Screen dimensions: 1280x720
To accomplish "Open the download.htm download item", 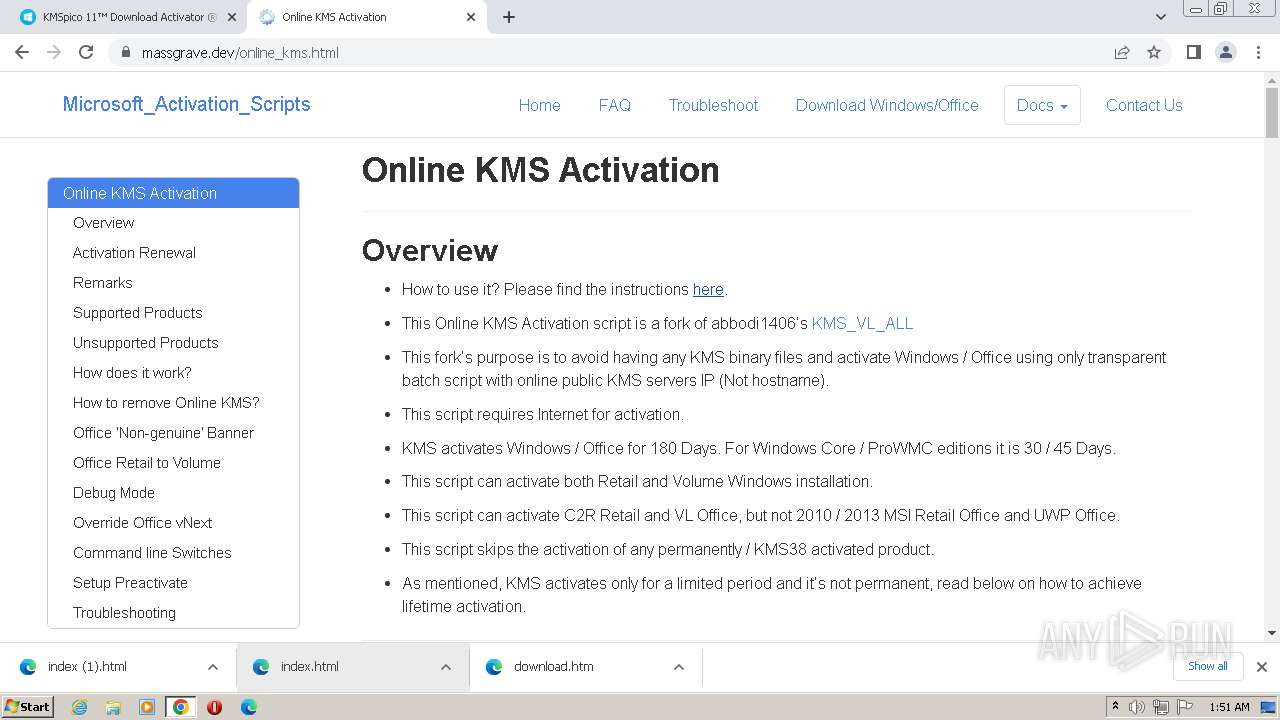I will (568, 667).
